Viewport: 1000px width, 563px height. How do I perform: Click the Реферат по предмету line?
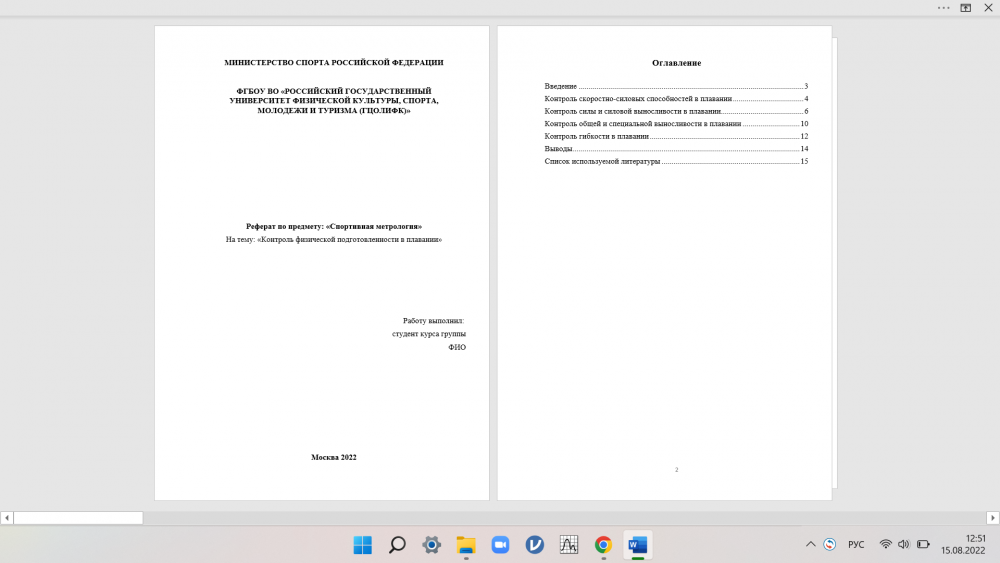(x=334, y=226)
